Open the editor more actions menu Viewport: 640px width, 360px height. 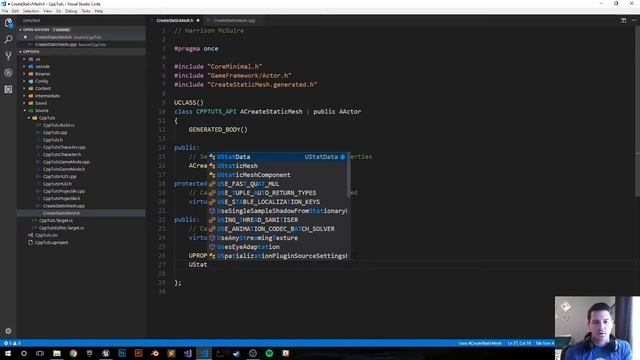click(x=634, y=20)
